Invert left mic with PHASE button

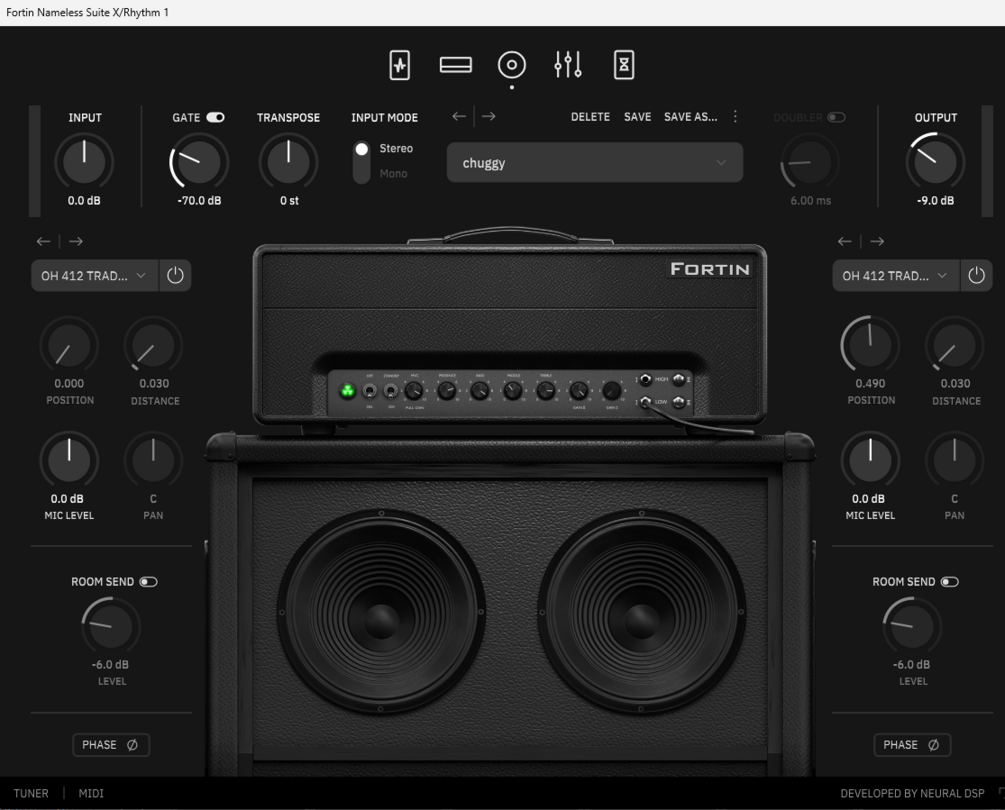click(x=111, y=745)
